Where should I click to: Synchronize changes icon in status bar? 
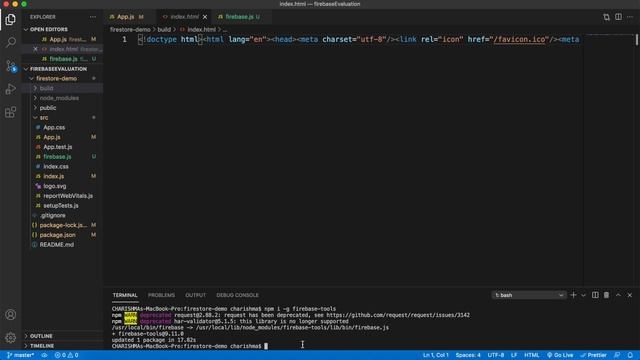click(44, 355)
